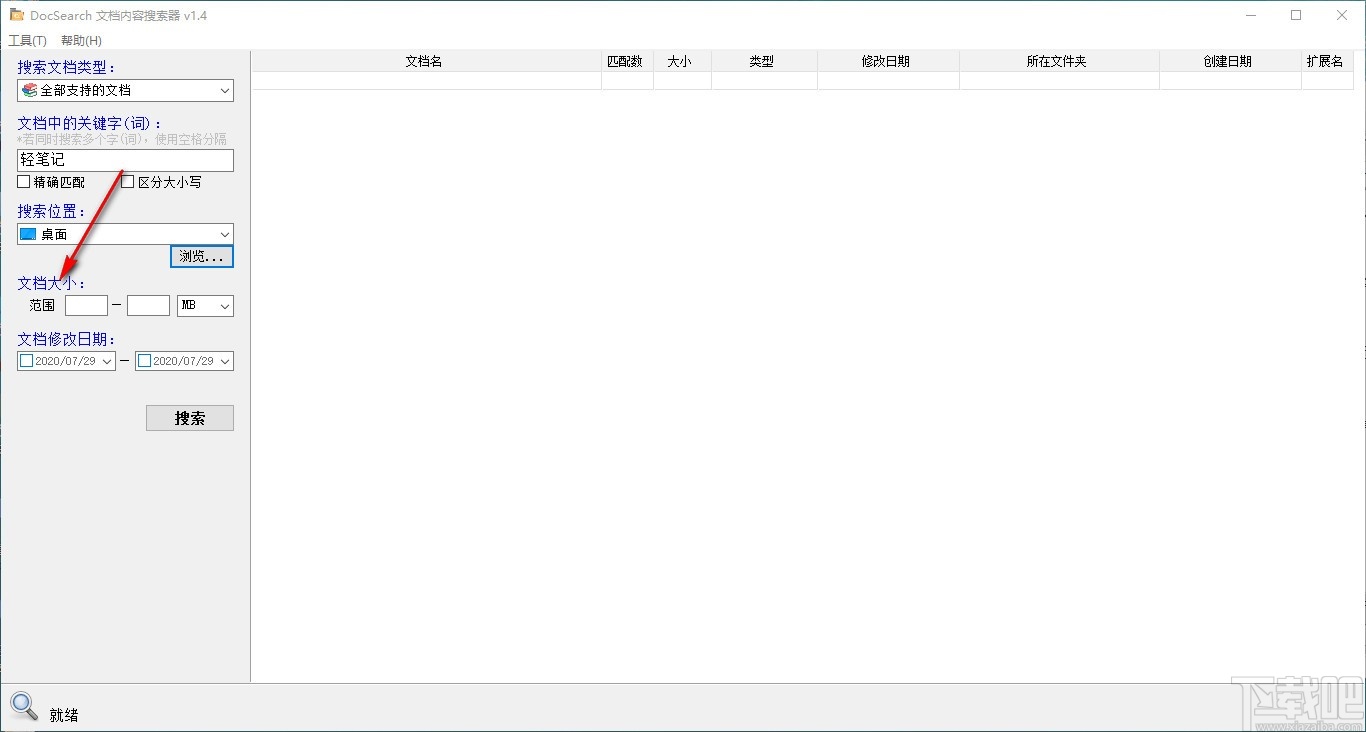Click the globe icon beside 全部支持的文档
The width and height of the screenshot is (1366, 732).
tap(29, 90)
